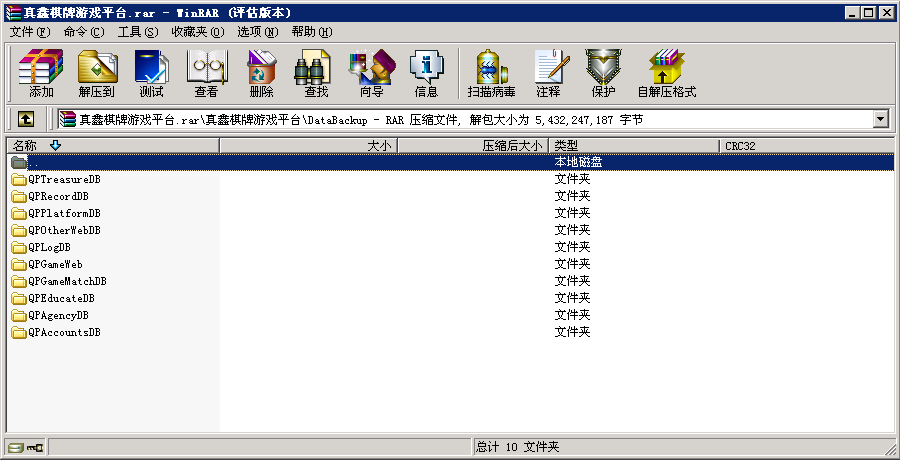Image resolution: width=900 pixels, height=460 pixels.
Task: Click the 自解压格式 SFX icon
Action: [666, 73]
